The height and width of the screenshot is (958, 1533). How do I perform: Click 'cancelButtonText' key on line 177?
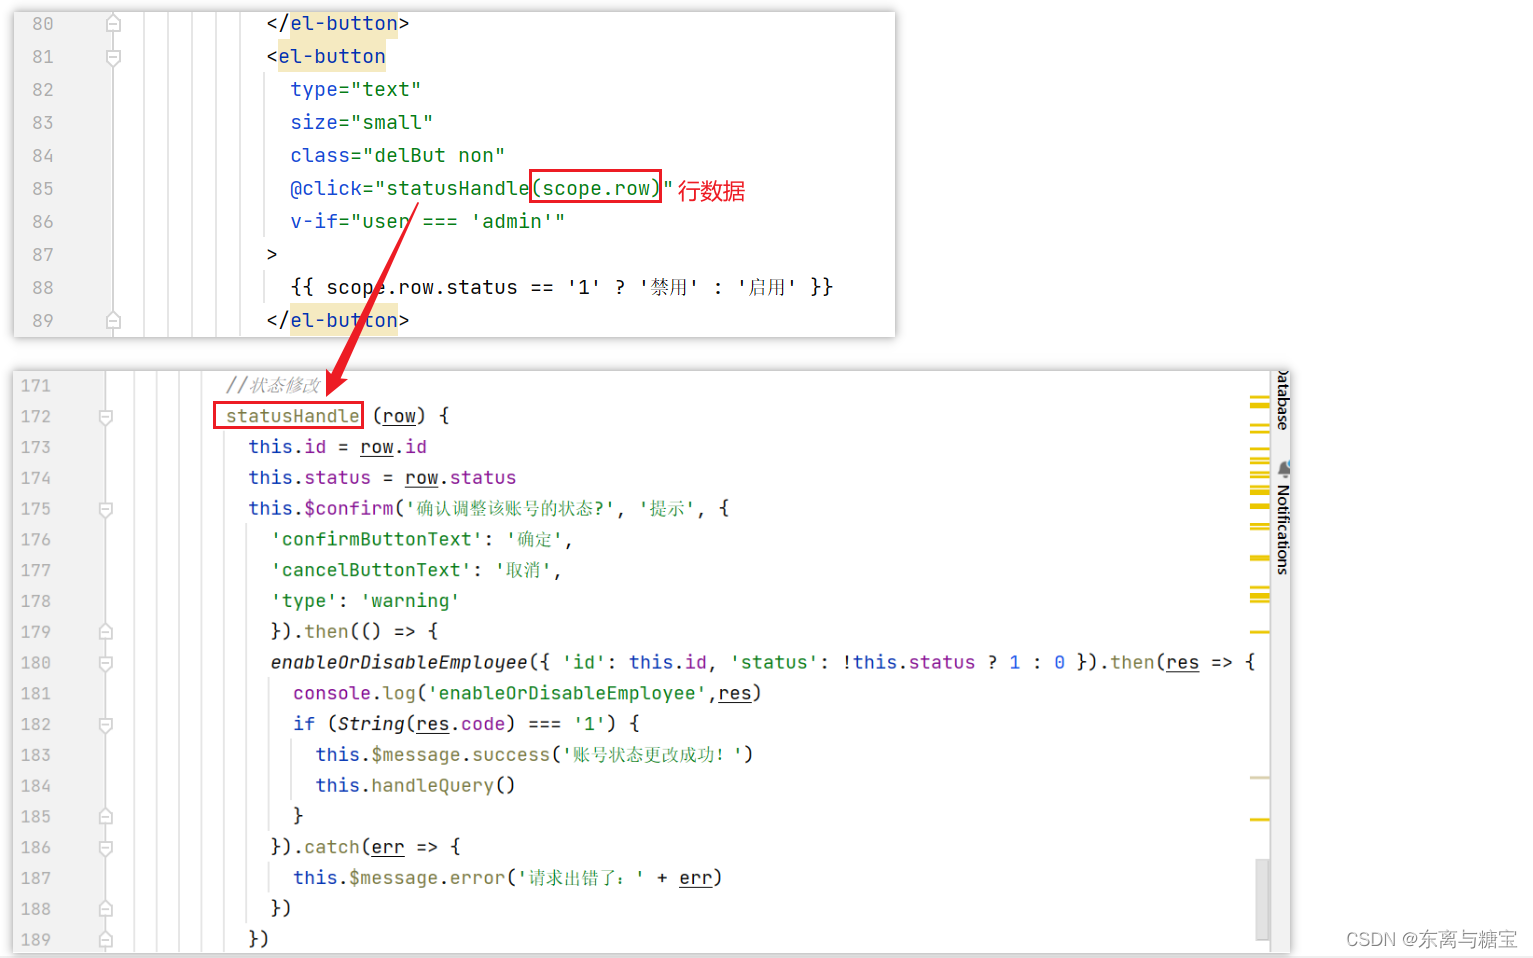click(371, 570)
